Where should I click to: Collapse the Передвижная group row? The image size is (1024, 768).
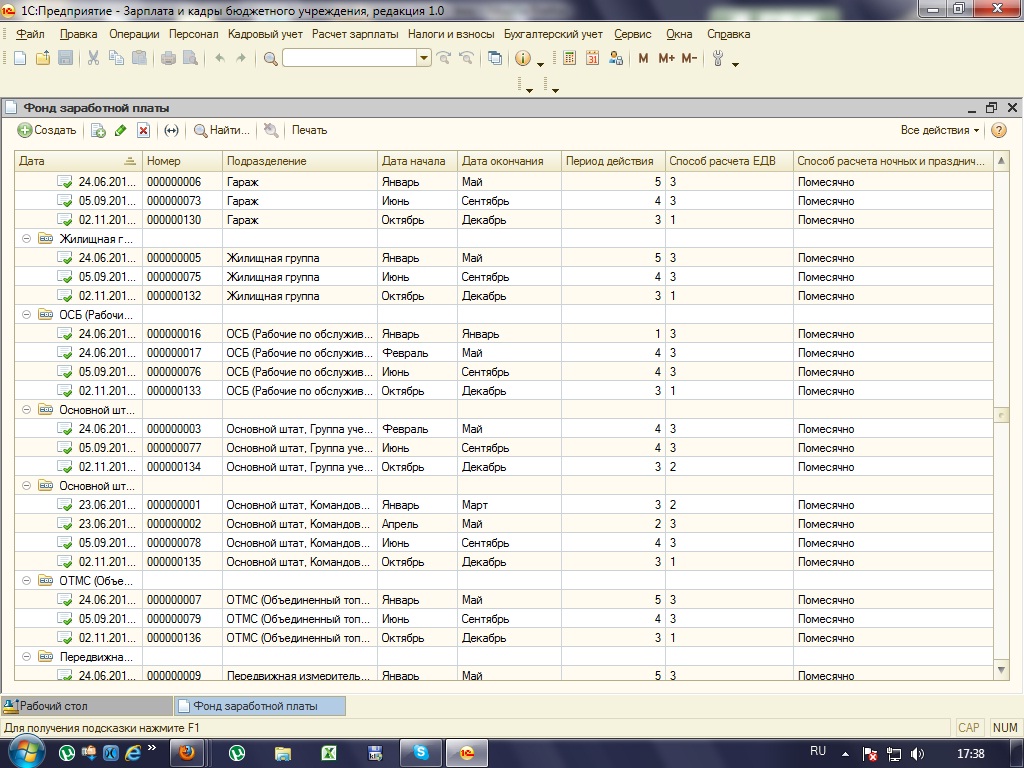[26, 657]
